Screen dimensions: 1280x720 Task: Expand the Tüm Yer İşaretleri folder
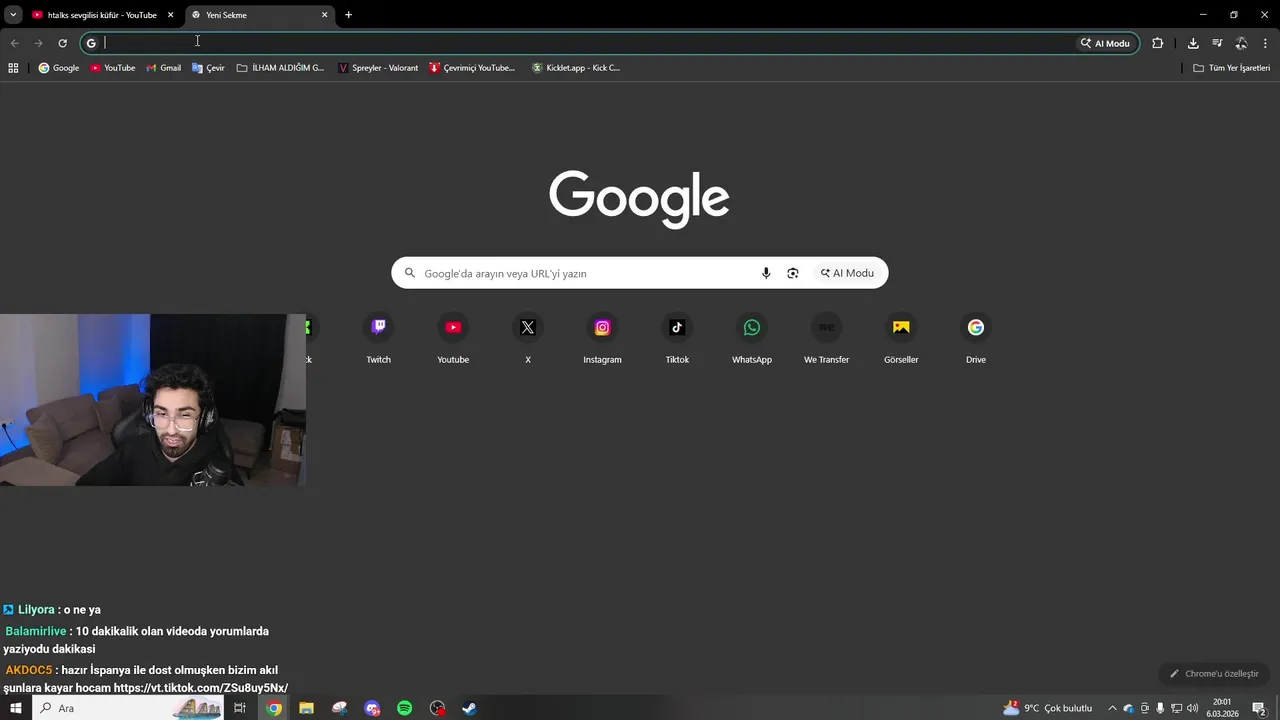coord(1232,68)
